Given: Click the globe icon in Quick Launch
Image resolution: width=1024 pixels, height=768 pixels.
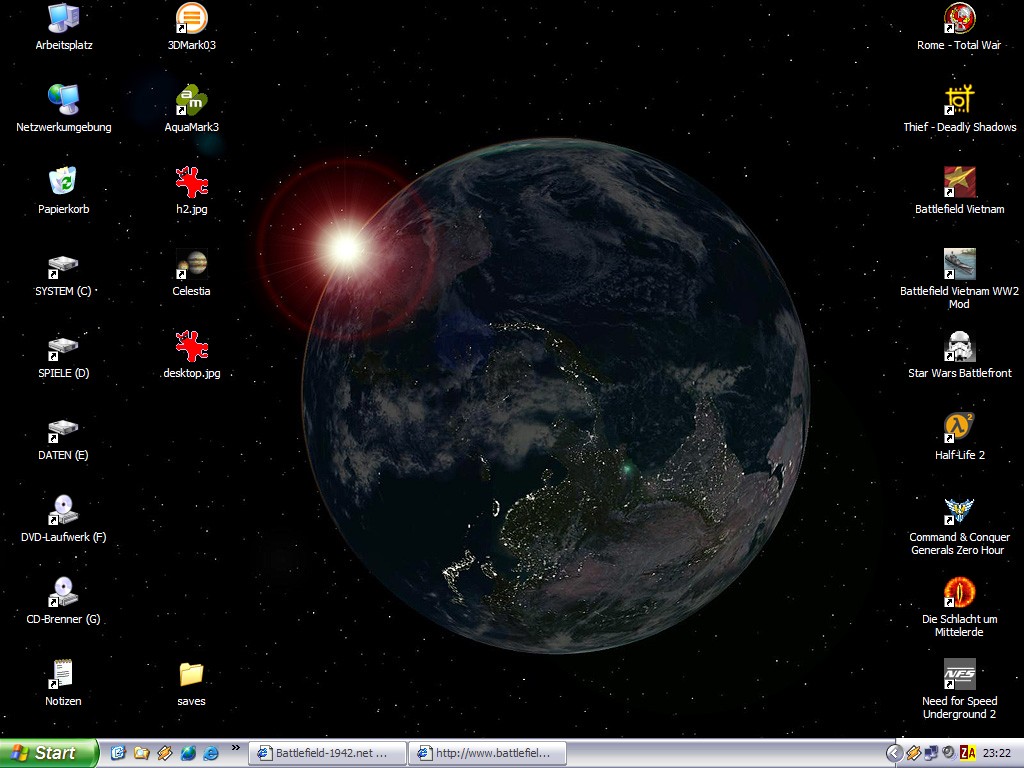Looking at the screenshot, I should (188, 753).
